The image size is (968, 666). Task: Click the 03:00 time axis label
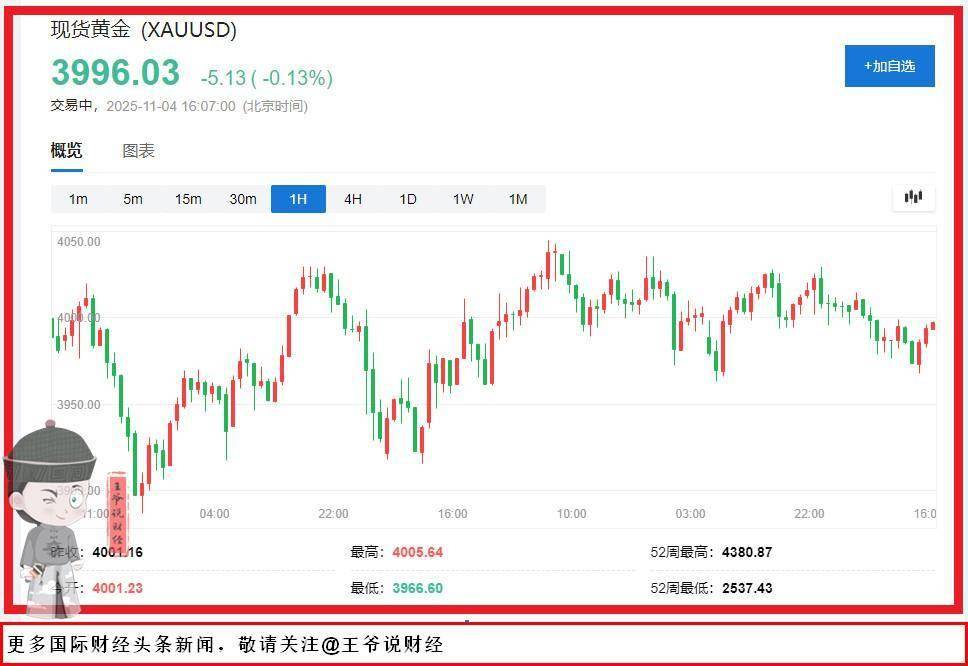click(690, 514)
